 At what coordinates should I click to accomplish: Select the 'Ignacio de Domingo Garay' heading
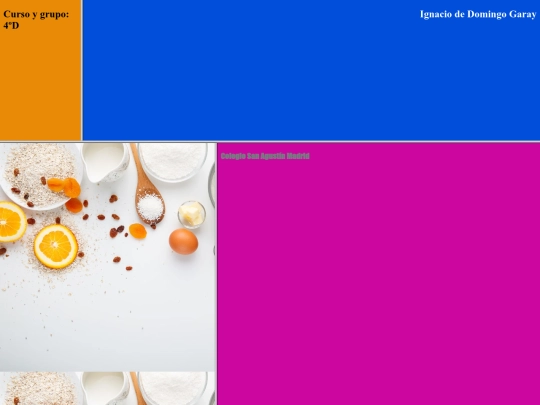click(x=478, y=14)
